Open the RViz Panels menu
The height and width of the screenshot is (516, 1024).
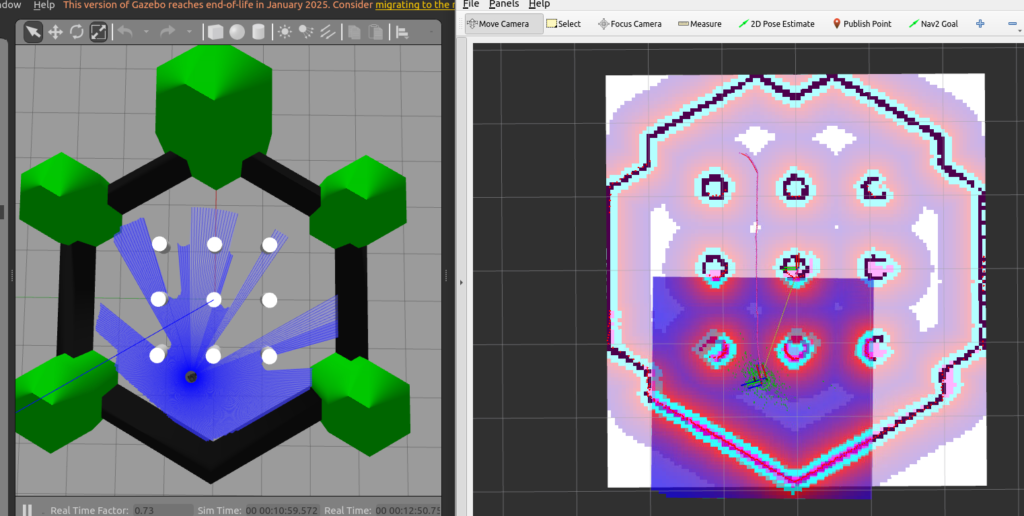(x=504, y=4)
